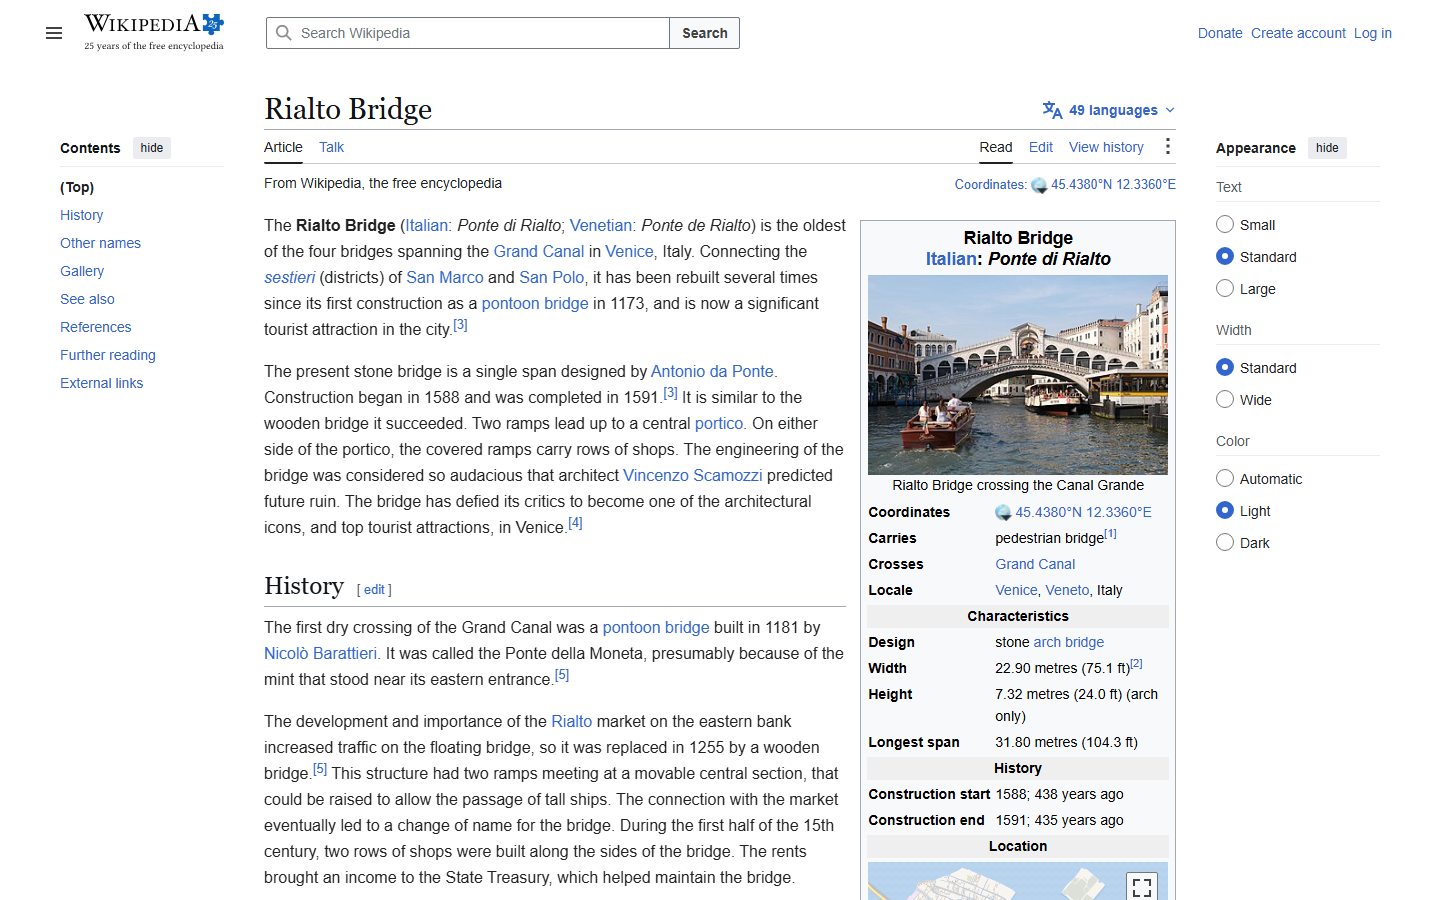1440x900 pixels.
Task: Open the Nicolò Barattieri link
Action: click(x=321, y=653)
